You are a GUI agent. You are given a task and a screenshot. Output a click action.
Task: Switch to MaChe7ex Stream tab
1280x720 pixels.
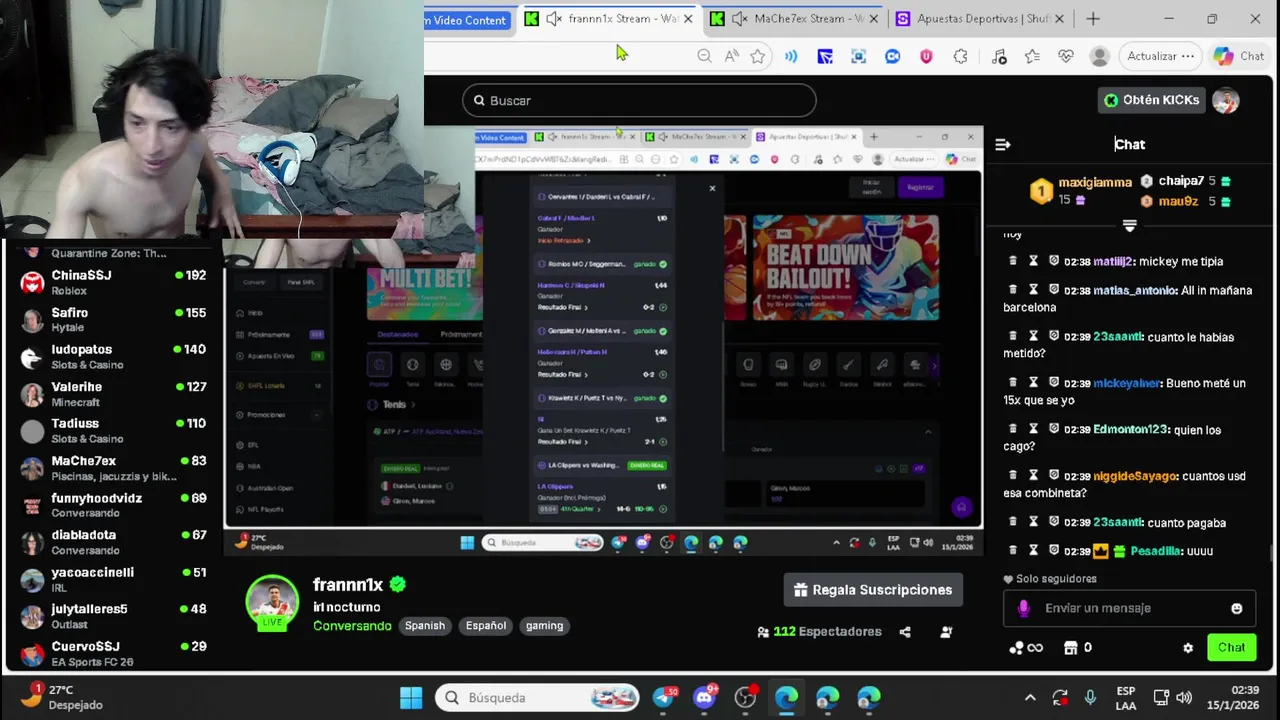pyautogui.click(x=795, y=19)
